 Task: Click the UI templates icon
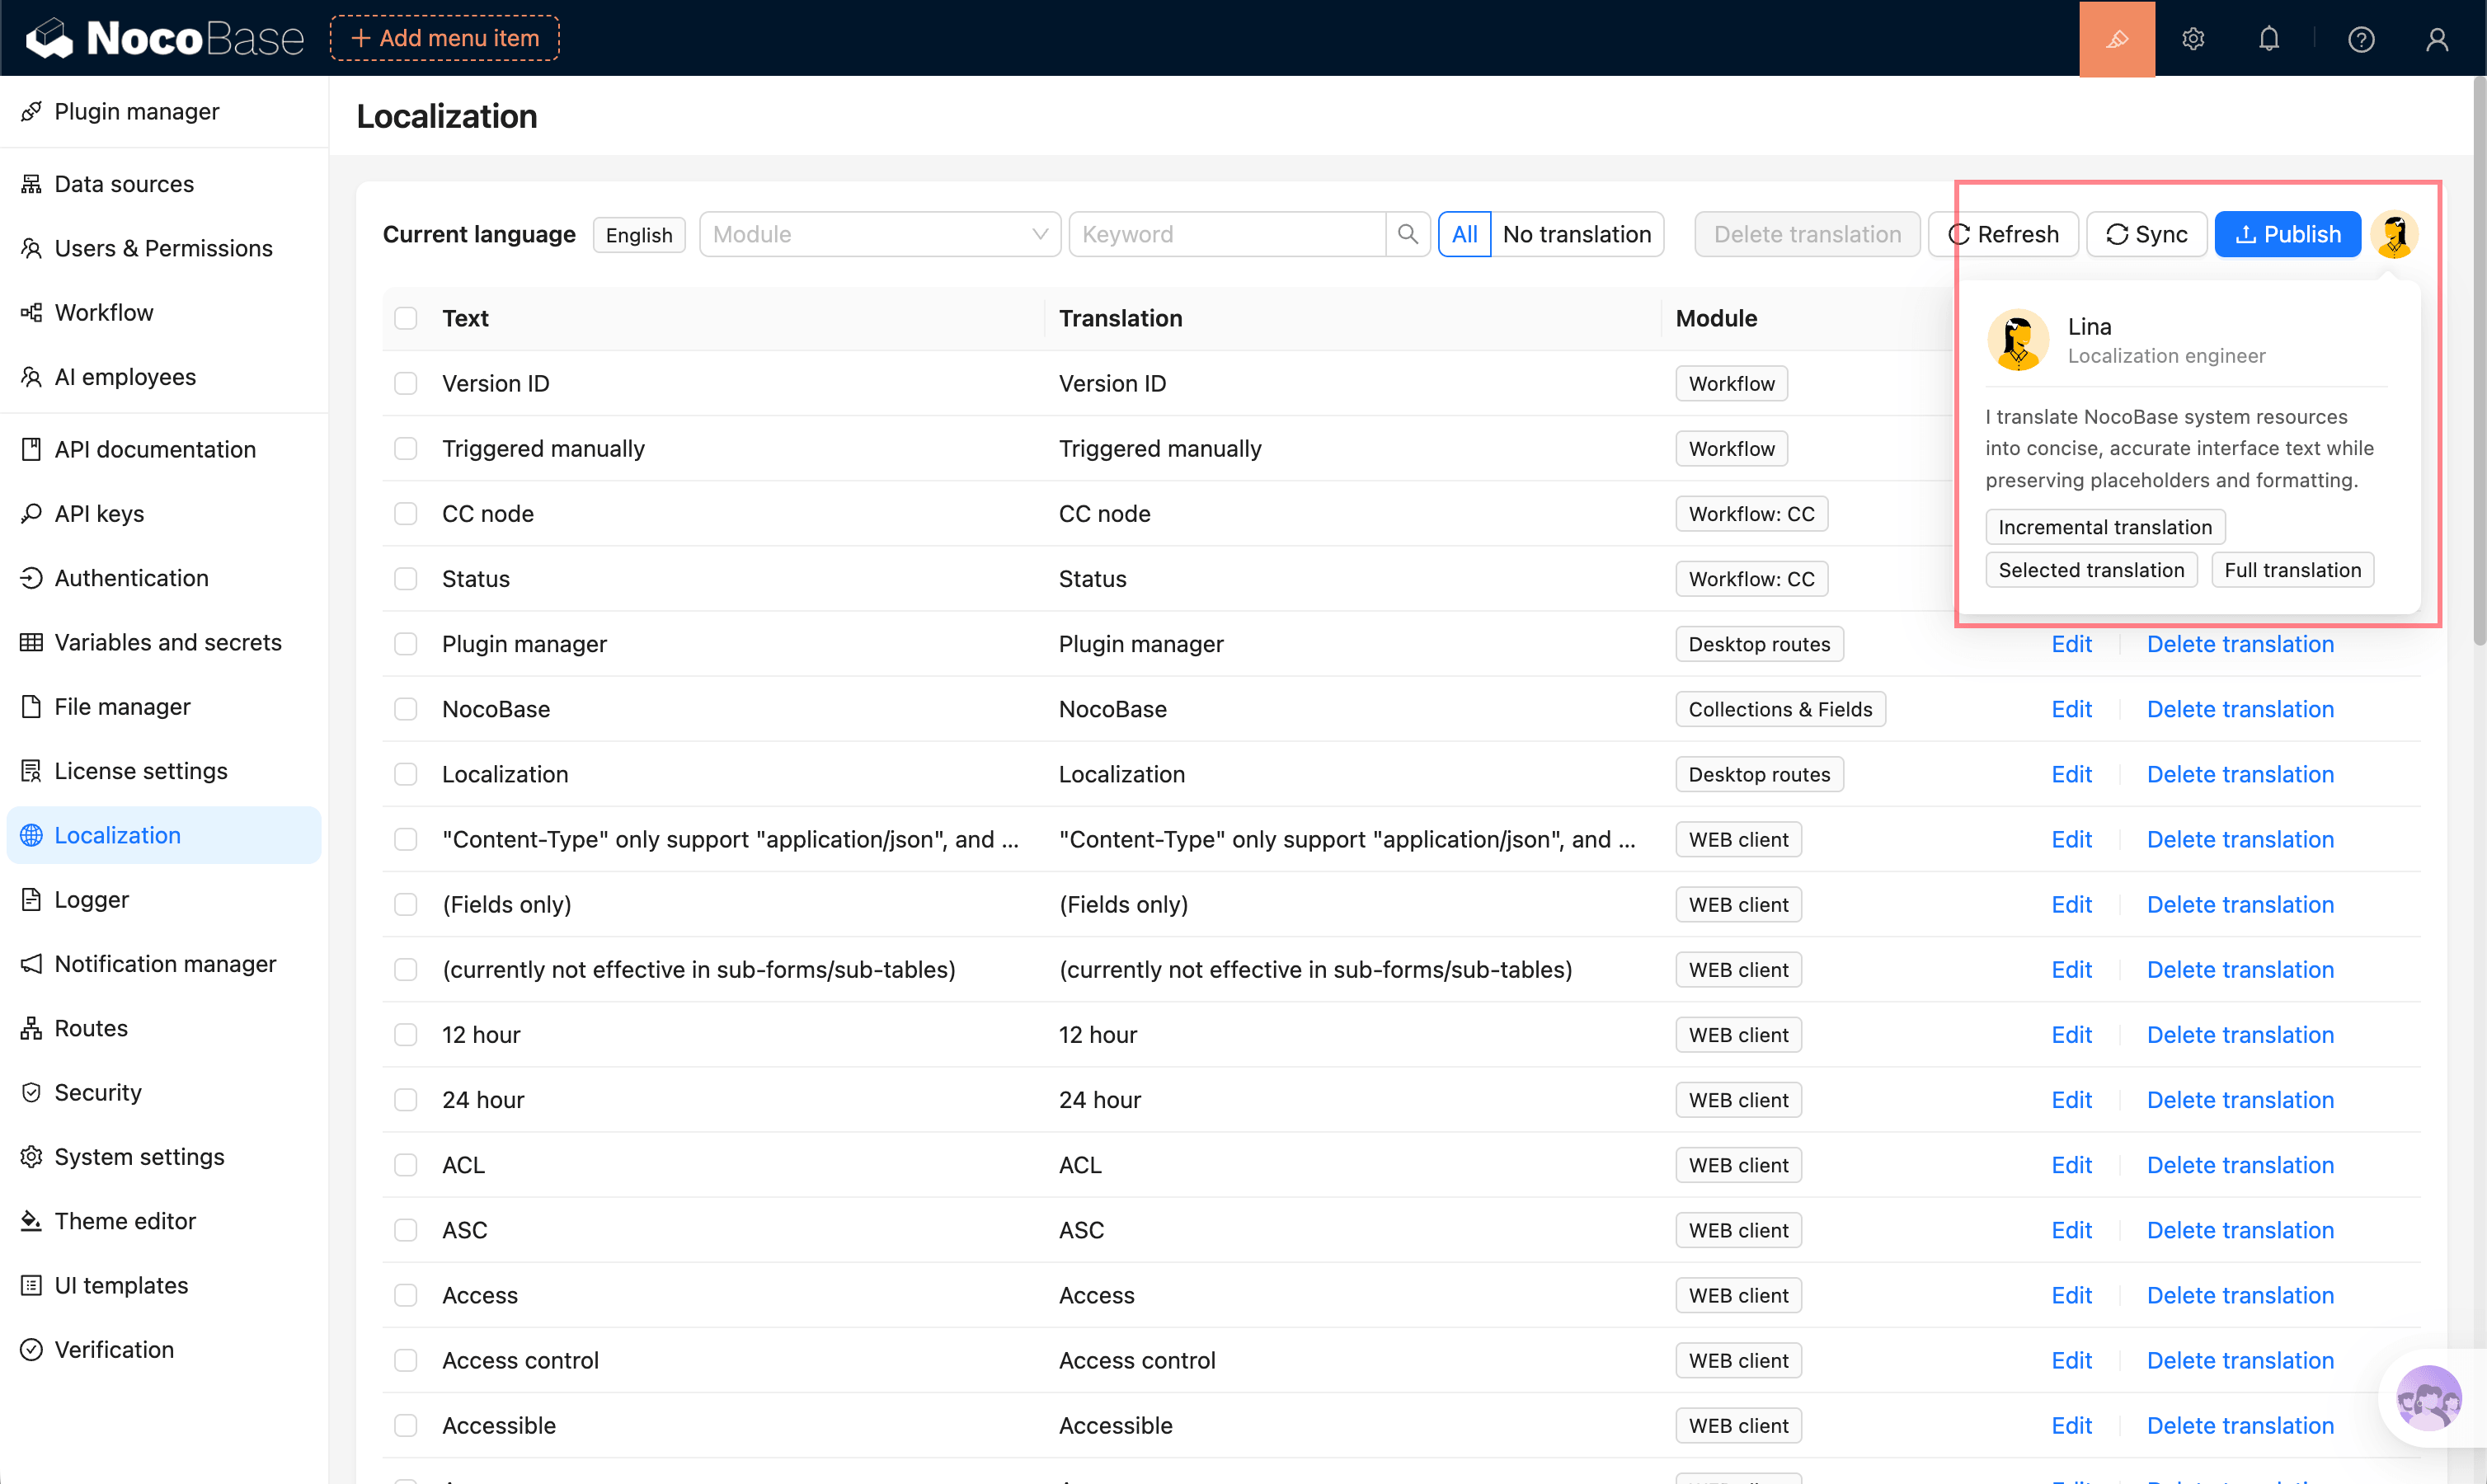[x=31, y=1285]
